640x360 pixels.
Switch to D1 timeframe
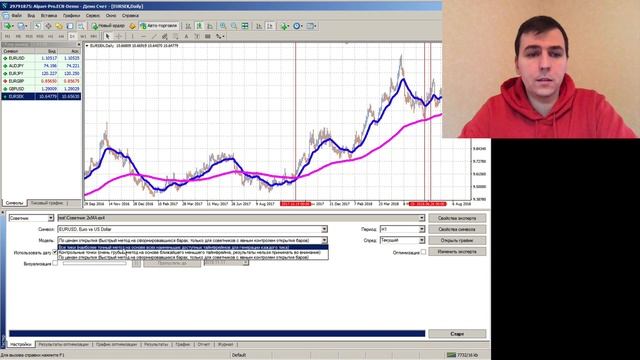72,36
